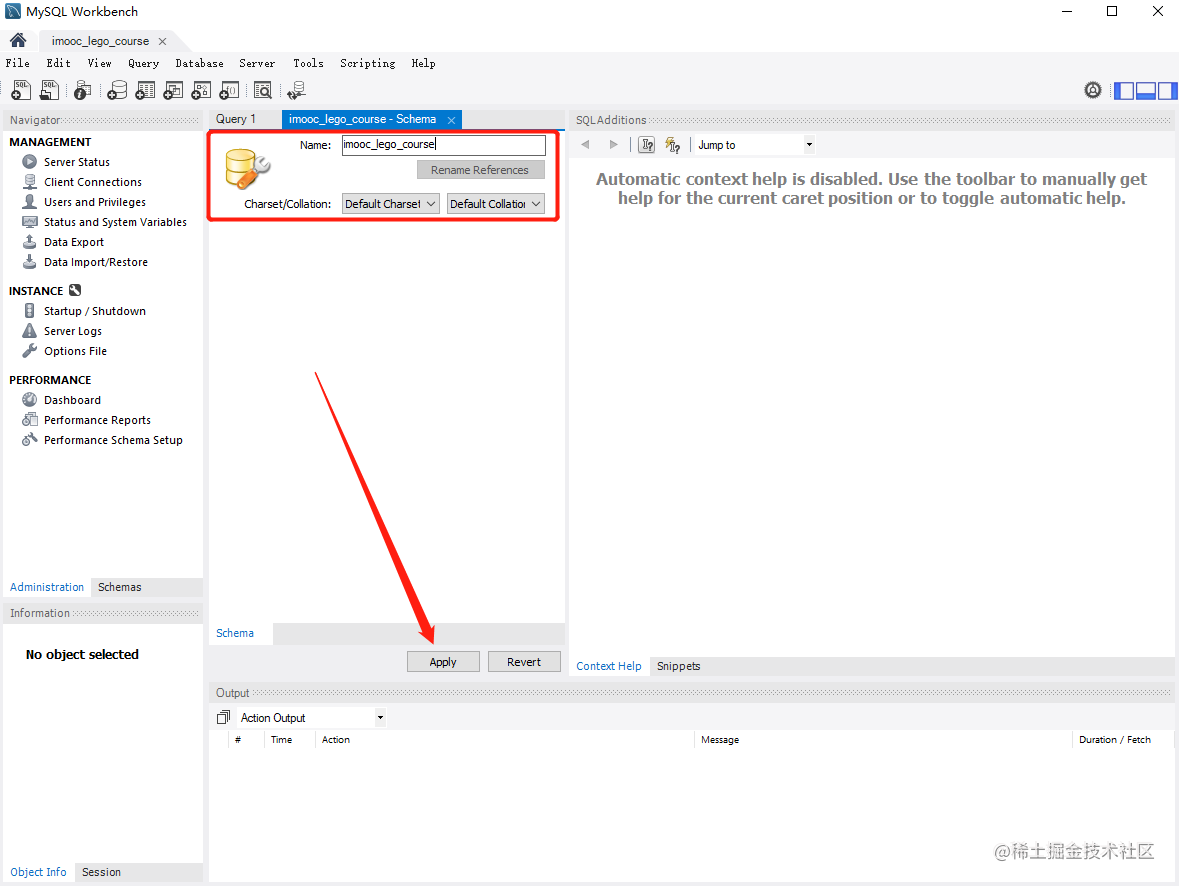Toggle the right SQL Additions panel visibility
Screen dimensions: 1179x886
pos(1167,91)
